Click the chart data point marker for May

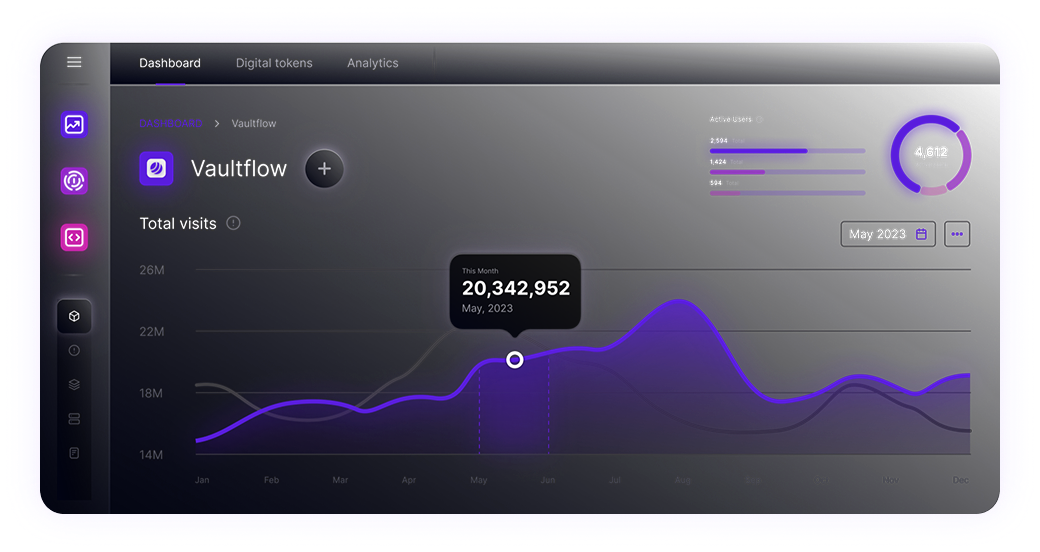tap(514, 359)
